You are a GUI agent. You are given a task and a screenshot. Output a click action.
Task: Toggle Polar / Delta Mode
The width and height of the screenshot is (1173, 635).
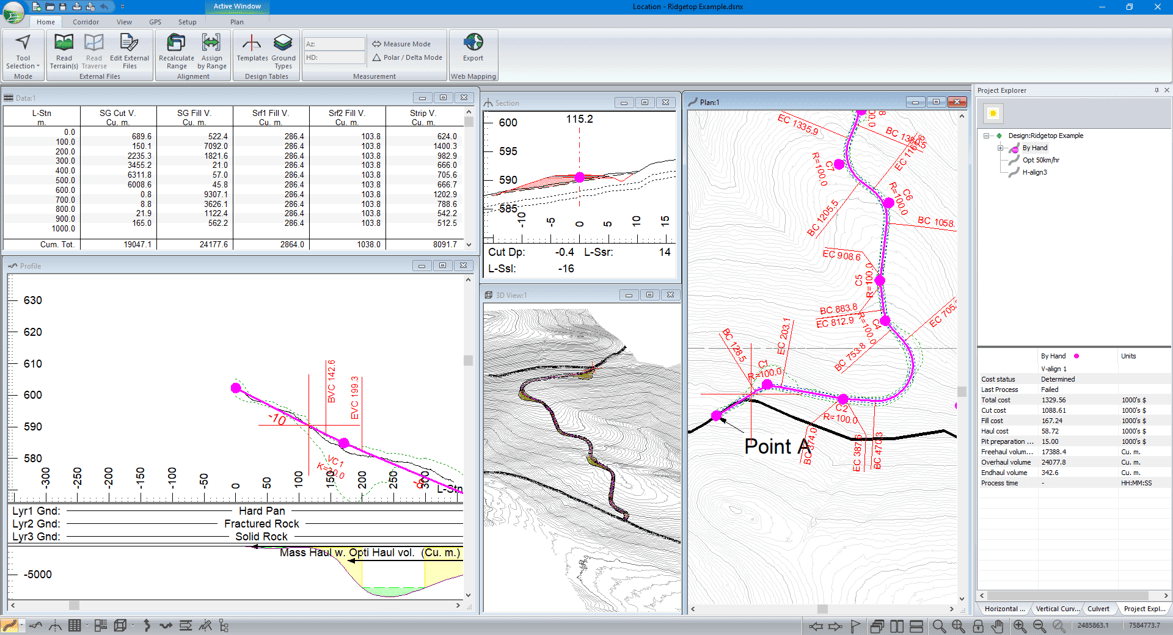[x=407, y=58]
